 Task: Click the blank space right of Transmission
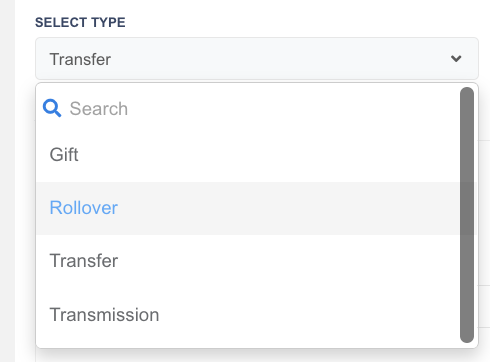[x=307, y=315]
